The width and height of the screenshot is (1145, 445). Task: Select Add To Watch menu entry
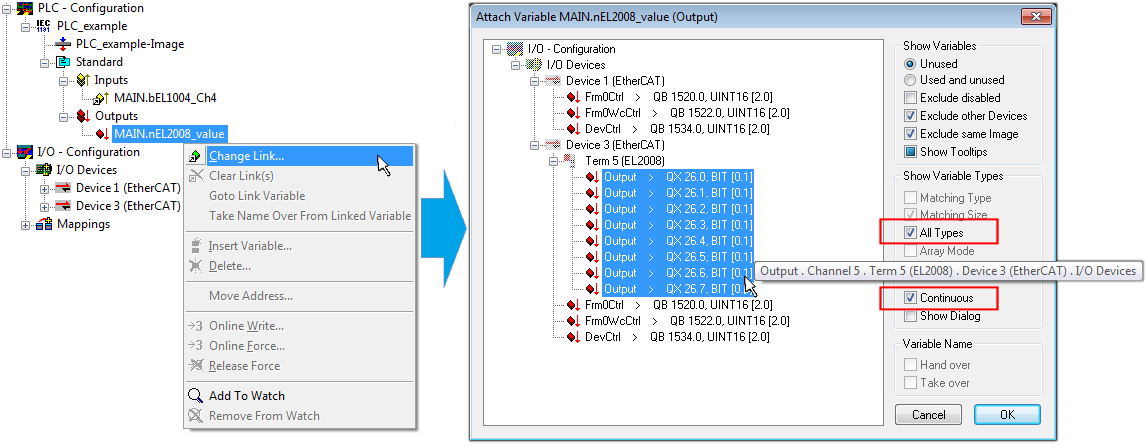pos(246,396)
